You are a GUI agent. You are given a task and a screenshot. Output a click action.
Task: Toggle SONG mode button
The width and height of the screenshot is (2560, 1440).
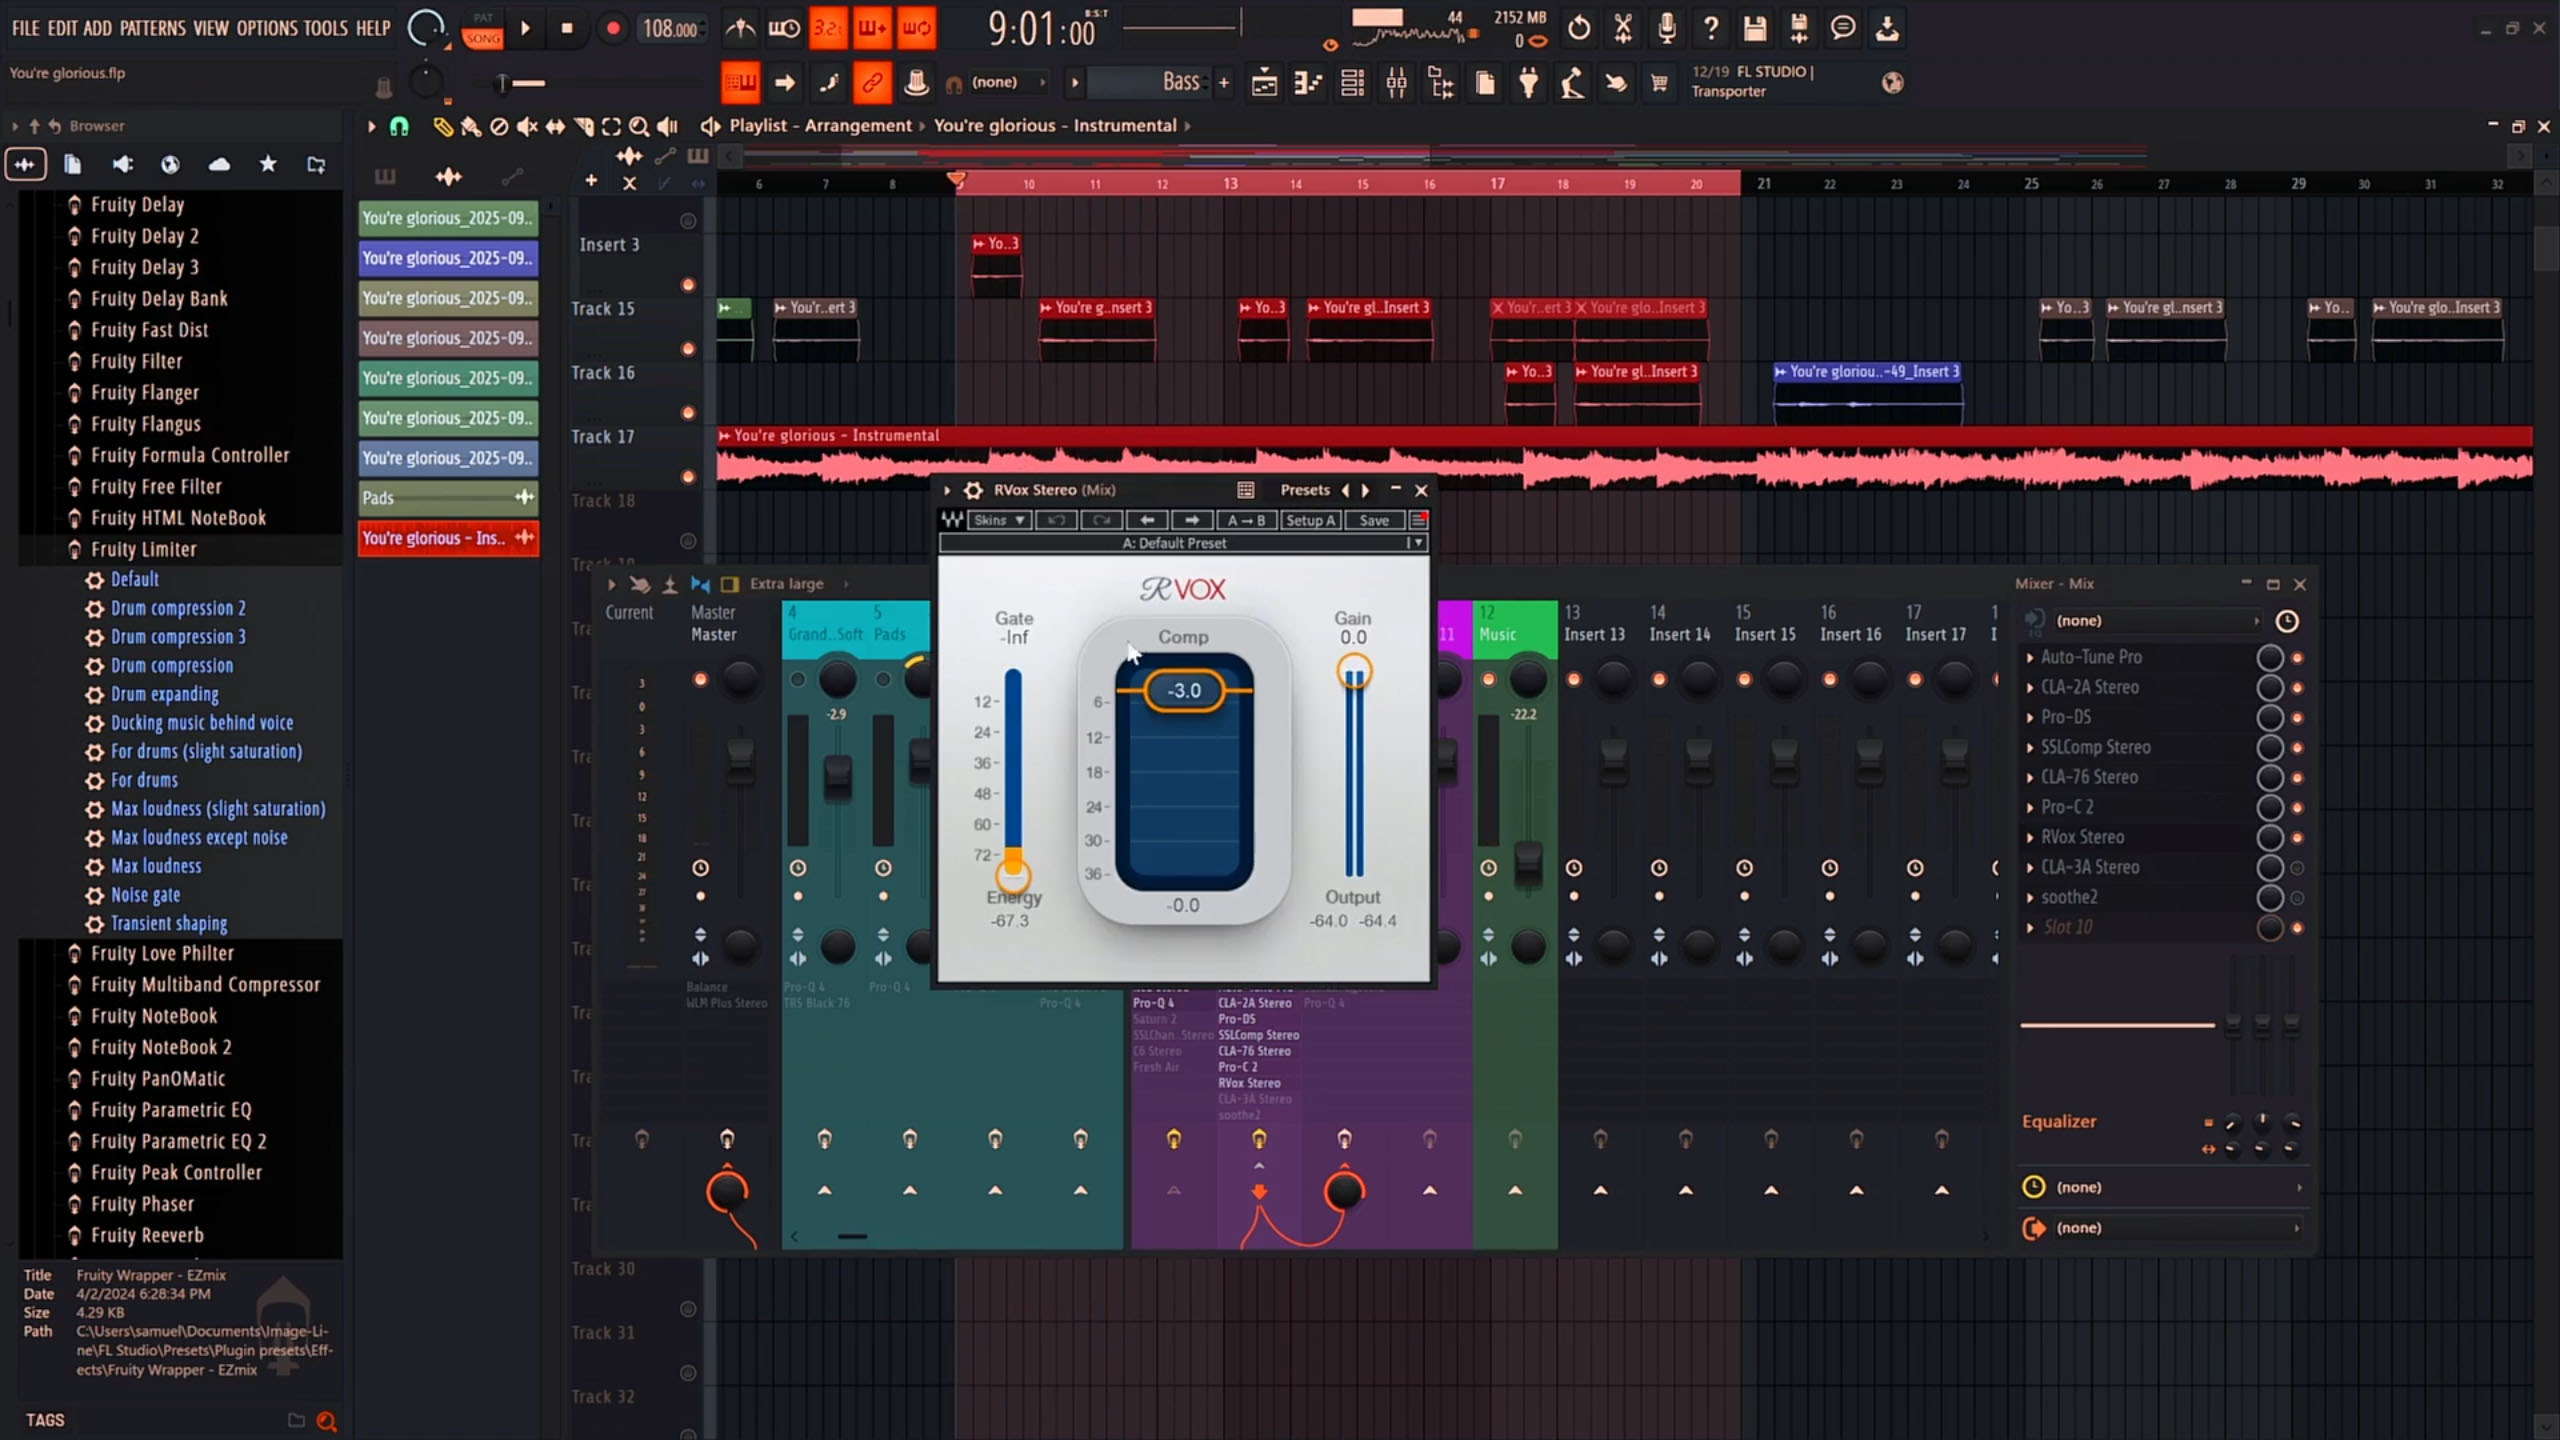point(483,38)
